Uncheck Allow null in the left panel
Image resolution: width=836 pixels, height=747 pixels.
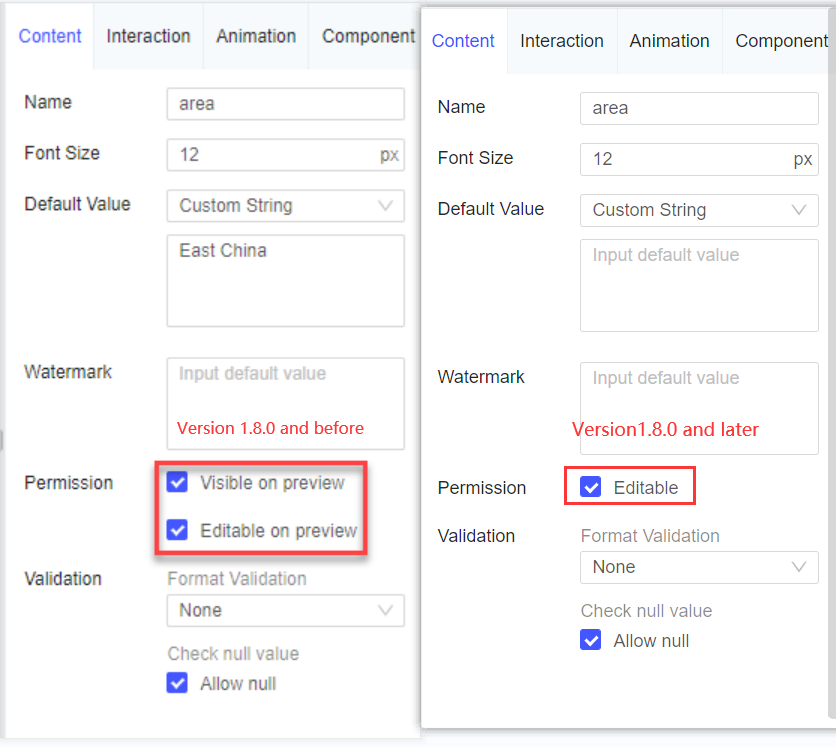pos(177,683)
